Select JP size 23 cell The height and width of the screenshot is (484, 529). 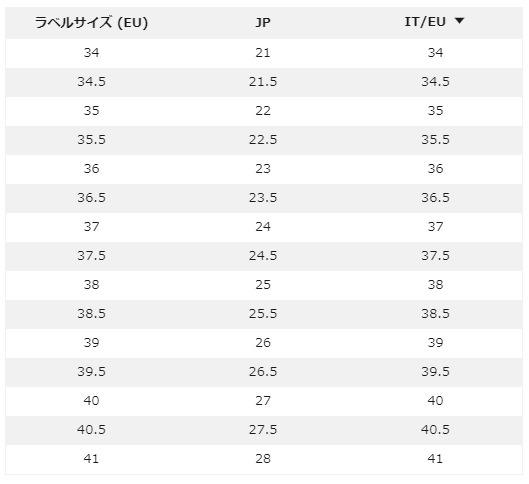coord(263,169)
